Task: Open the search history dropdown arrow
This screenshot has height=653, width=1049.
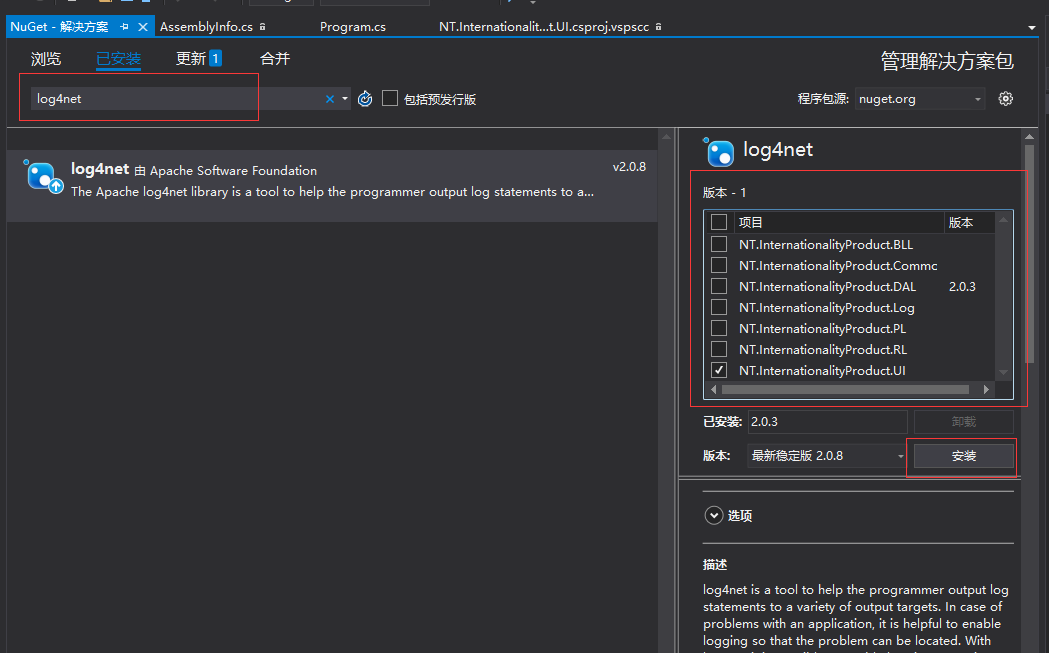Action: click(345, 99)
